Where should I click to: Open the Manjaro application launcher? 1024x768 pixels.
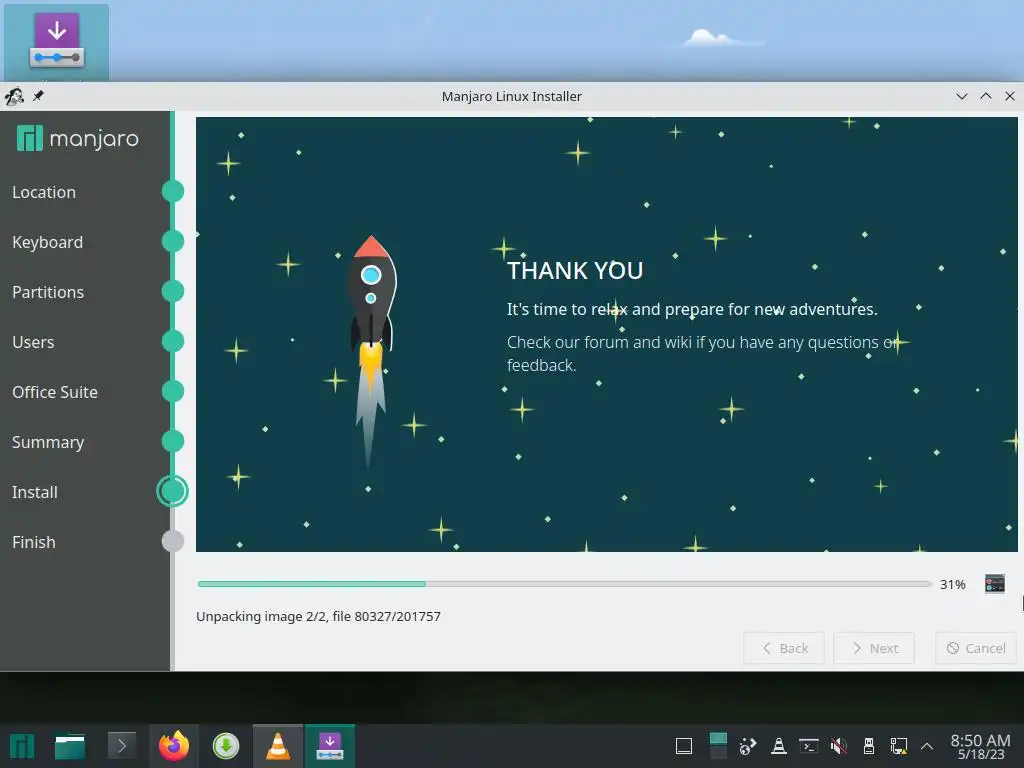tap(22, 746)
